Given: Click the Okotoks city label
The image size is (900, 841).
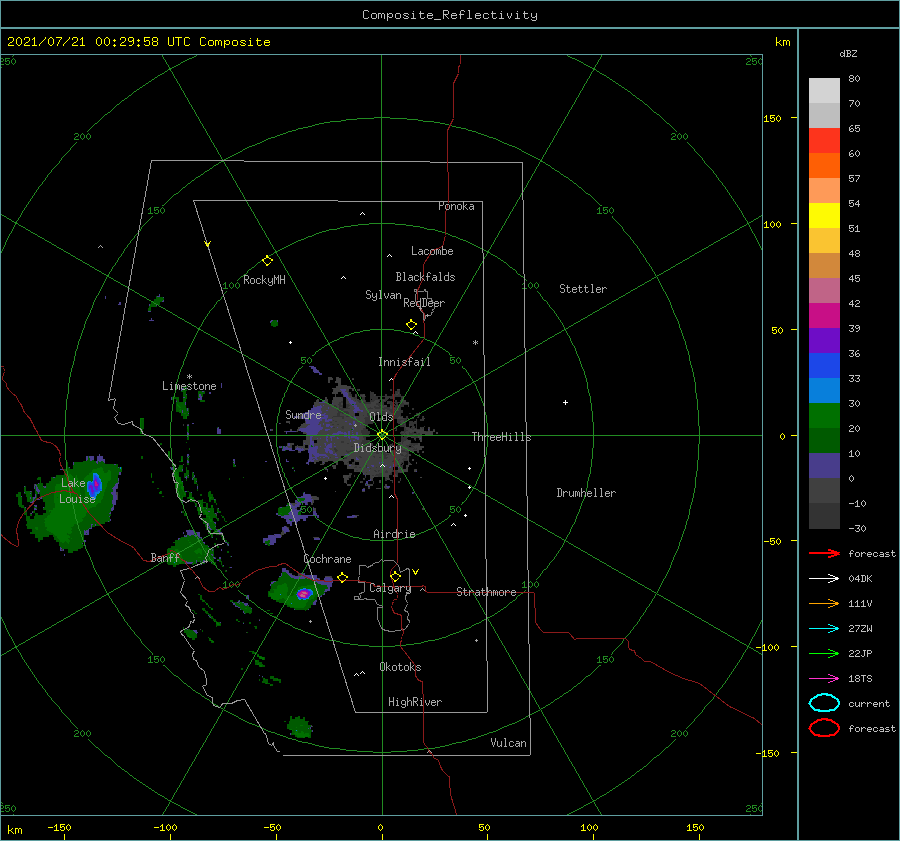Looking at the screenshot, I should pos(400,667).
